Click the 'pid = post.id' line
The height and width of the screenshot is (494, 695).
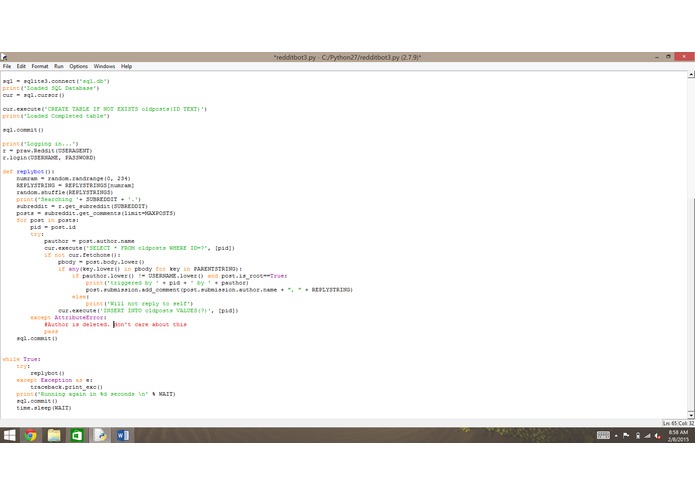(53, 227)
